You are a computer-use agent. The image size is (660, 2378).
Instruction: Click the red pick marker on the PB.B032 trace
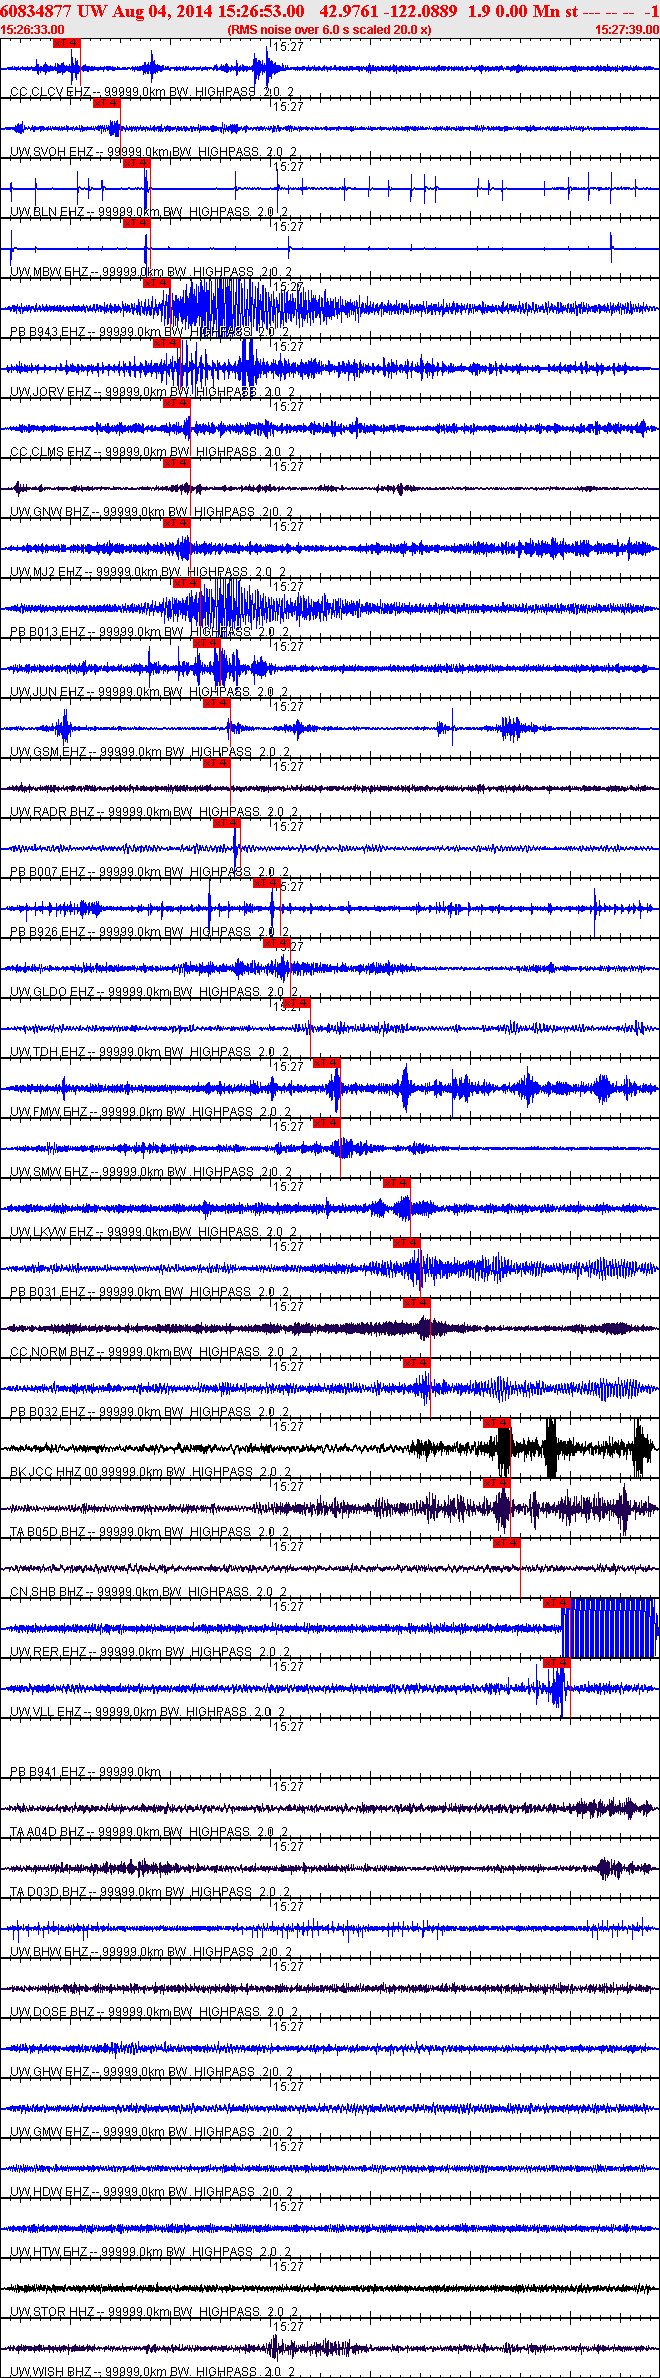(x=416, y=1363)
